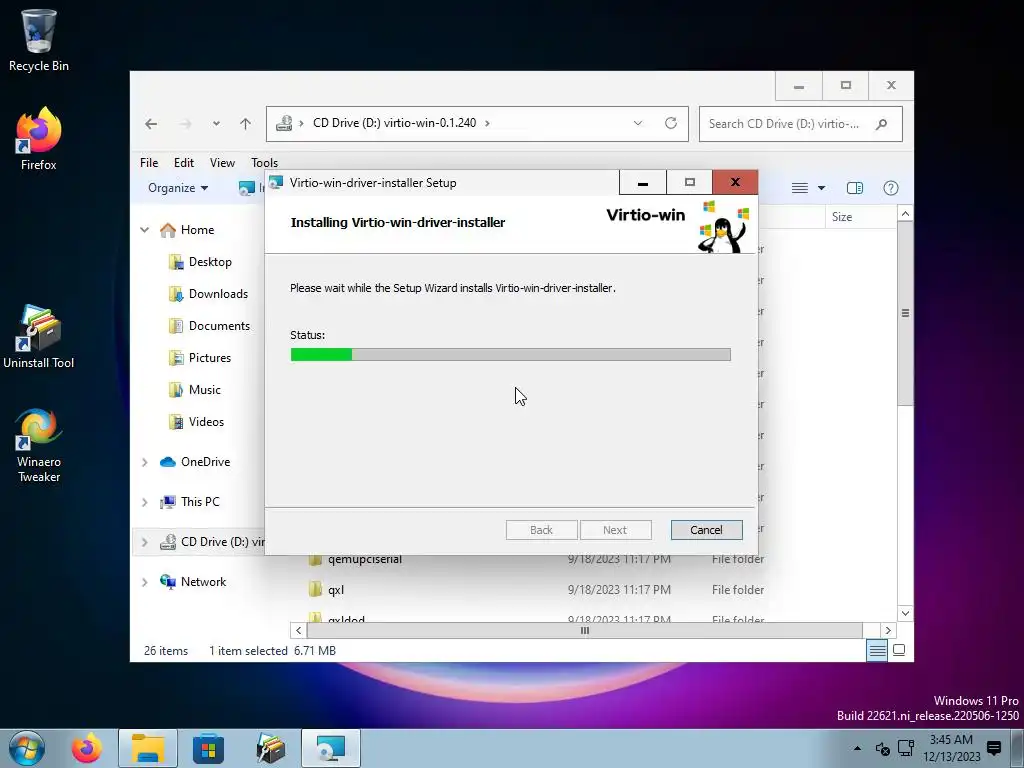Image resolution: width=1024 pixels, height=768 pixels.
Task: Select Music in navigation pane
Action: coord(204,390)
